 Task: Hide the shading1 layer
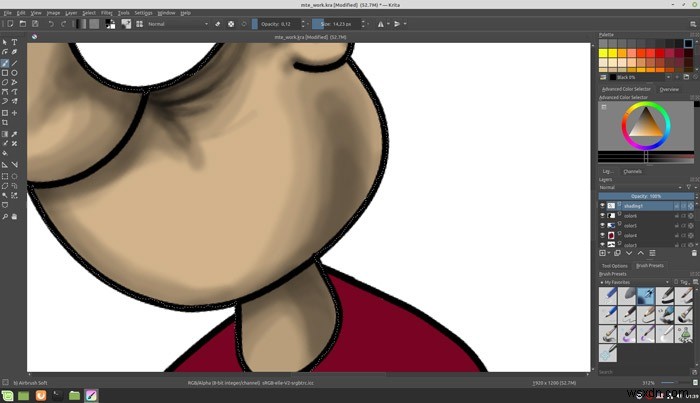click(602, 206)
